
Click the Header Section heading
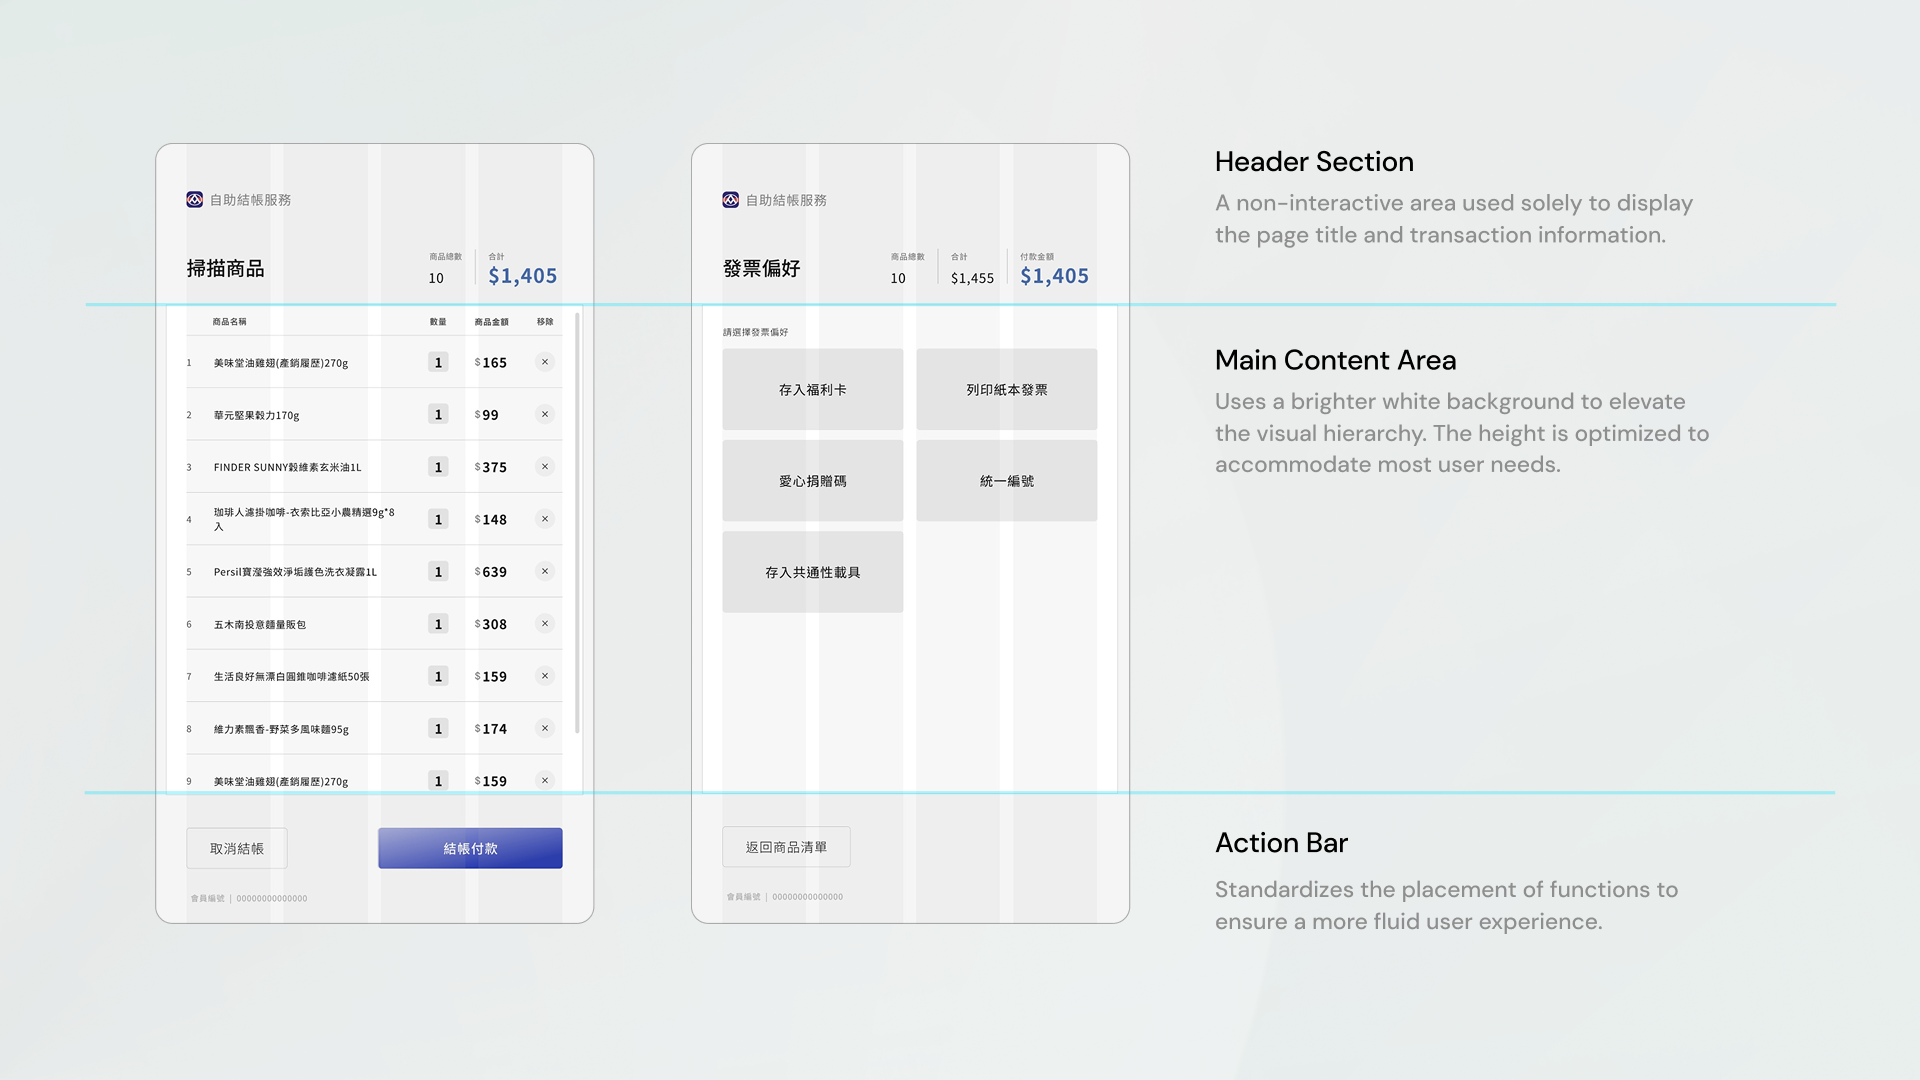[1314, 162]
